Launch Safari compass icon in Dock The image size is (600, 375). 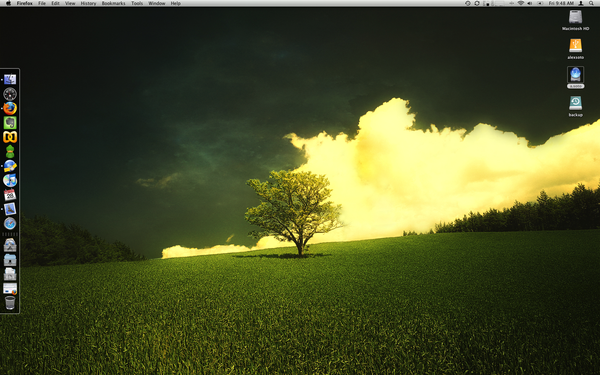(x=10, y=223)
